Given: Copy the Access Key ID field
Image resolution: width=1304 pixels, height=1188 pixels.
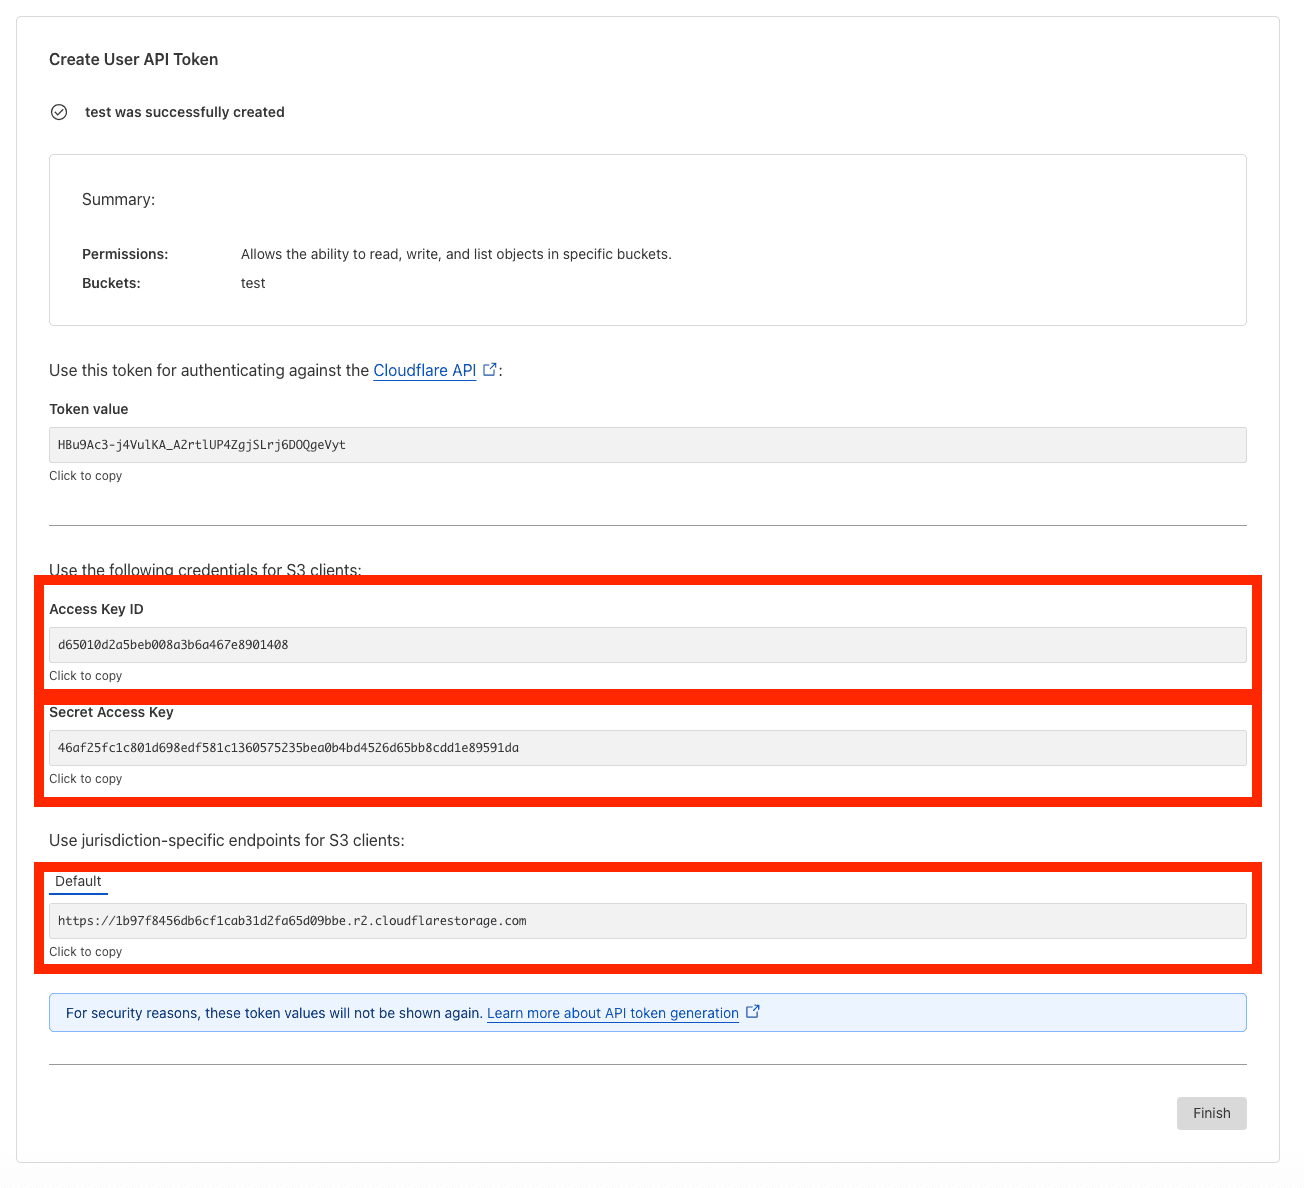Looking at the screenshot, I should [x=648, y=645].
